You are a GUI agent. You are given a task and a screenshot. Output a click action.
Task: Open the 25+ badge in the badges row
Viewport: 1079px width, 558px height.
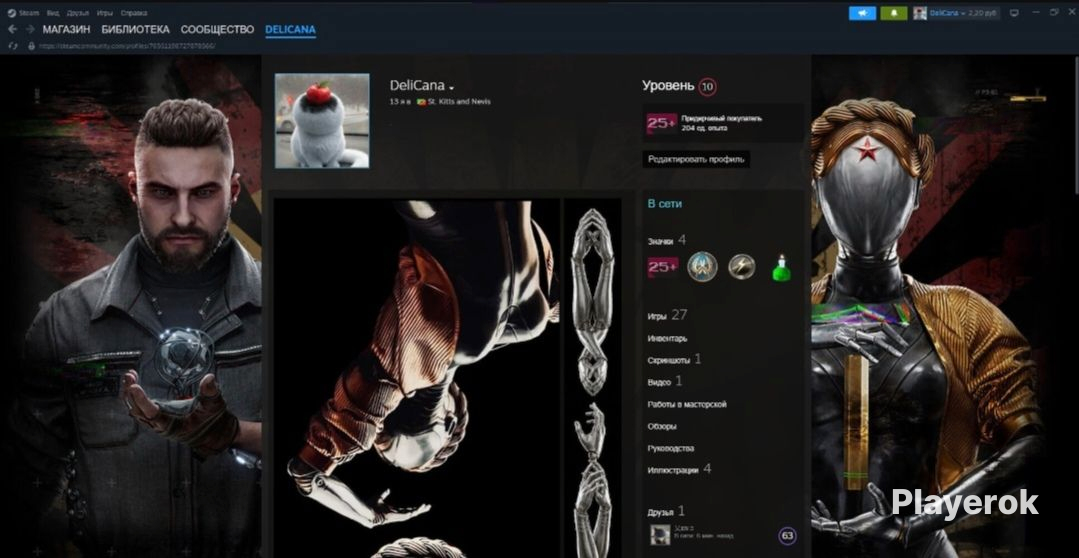pyautogui.click(x=663, y=267)
